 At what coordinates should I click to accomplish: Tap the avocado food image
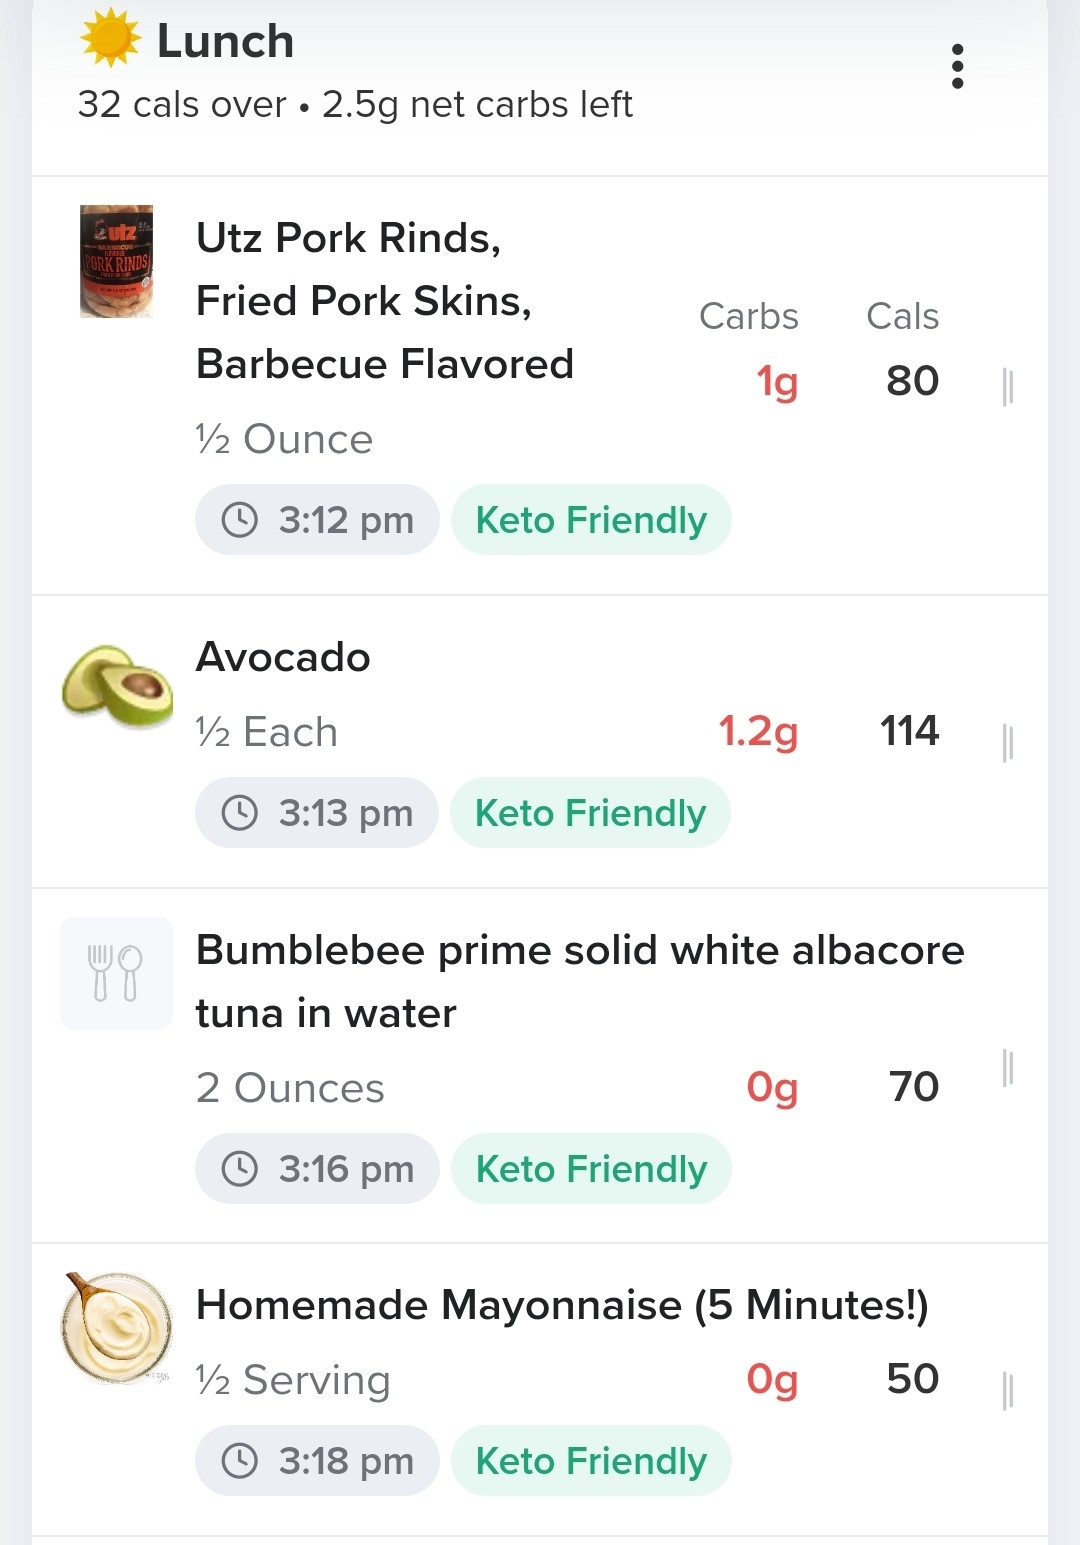pos(117,686)
